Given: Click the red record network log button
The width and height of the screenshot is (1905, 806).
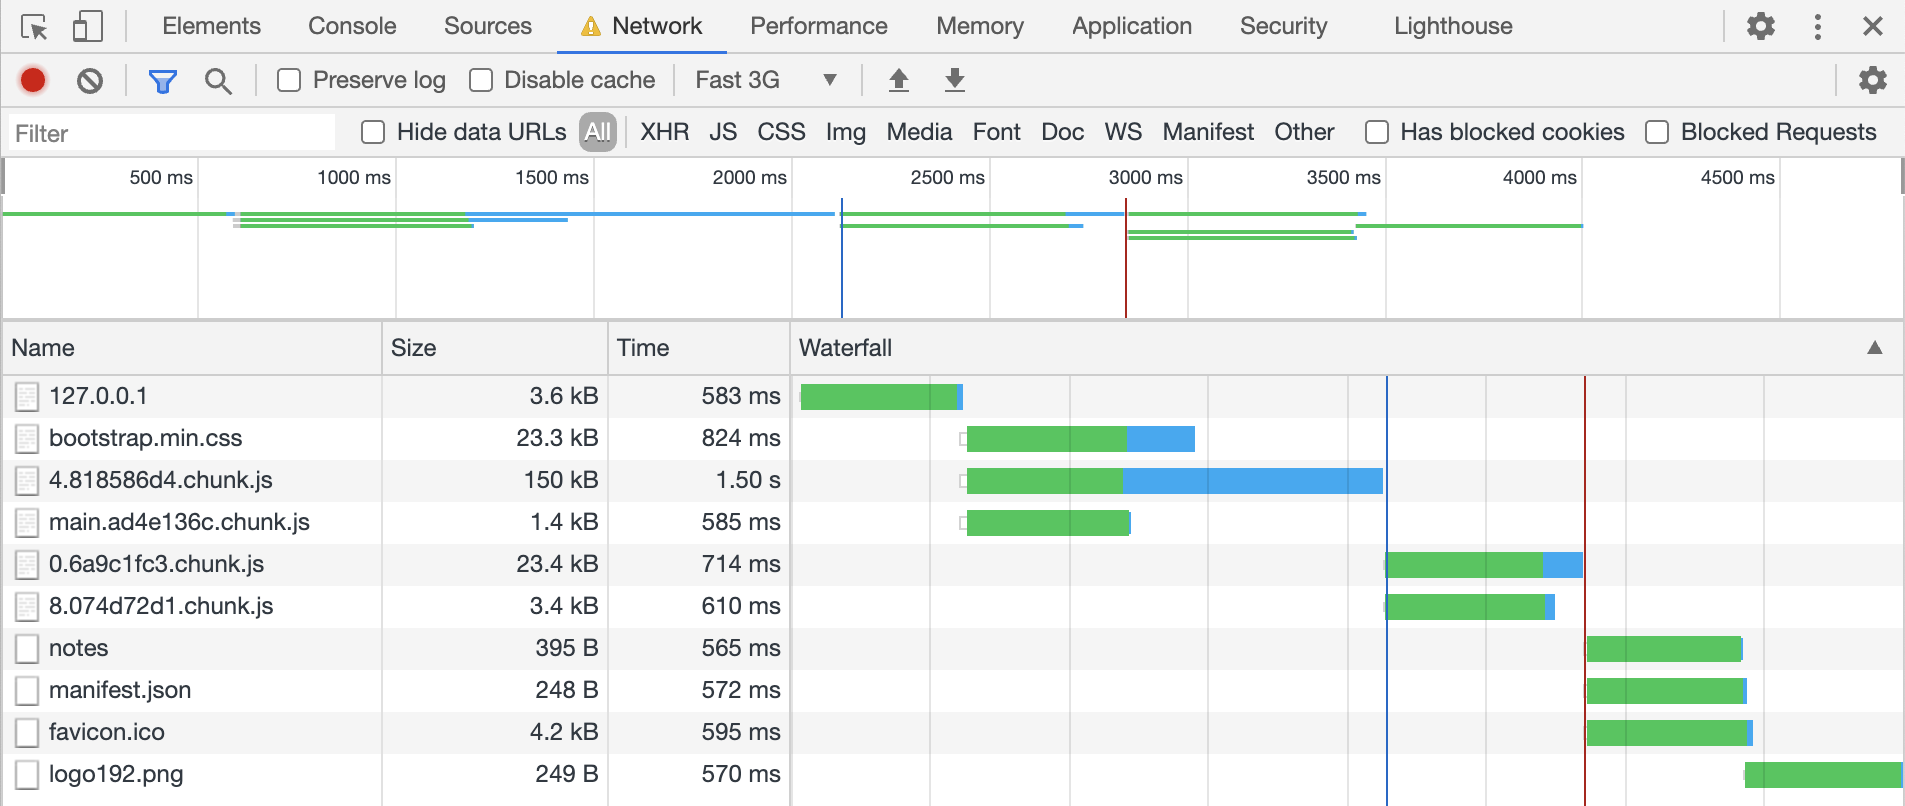Looking at the screenshot, I should coord(33,80).
